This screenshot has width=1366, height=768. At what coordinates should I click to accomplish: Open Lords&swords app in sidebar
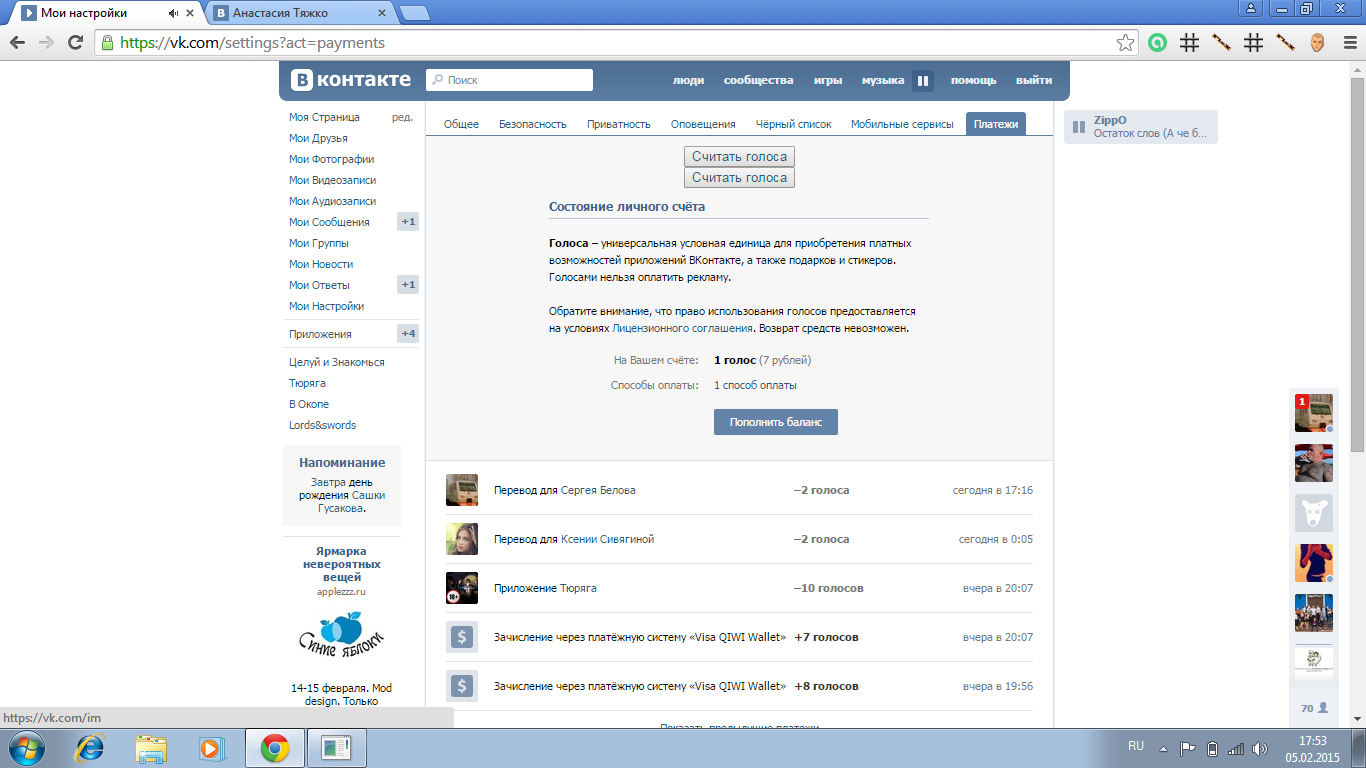(322, 425)
